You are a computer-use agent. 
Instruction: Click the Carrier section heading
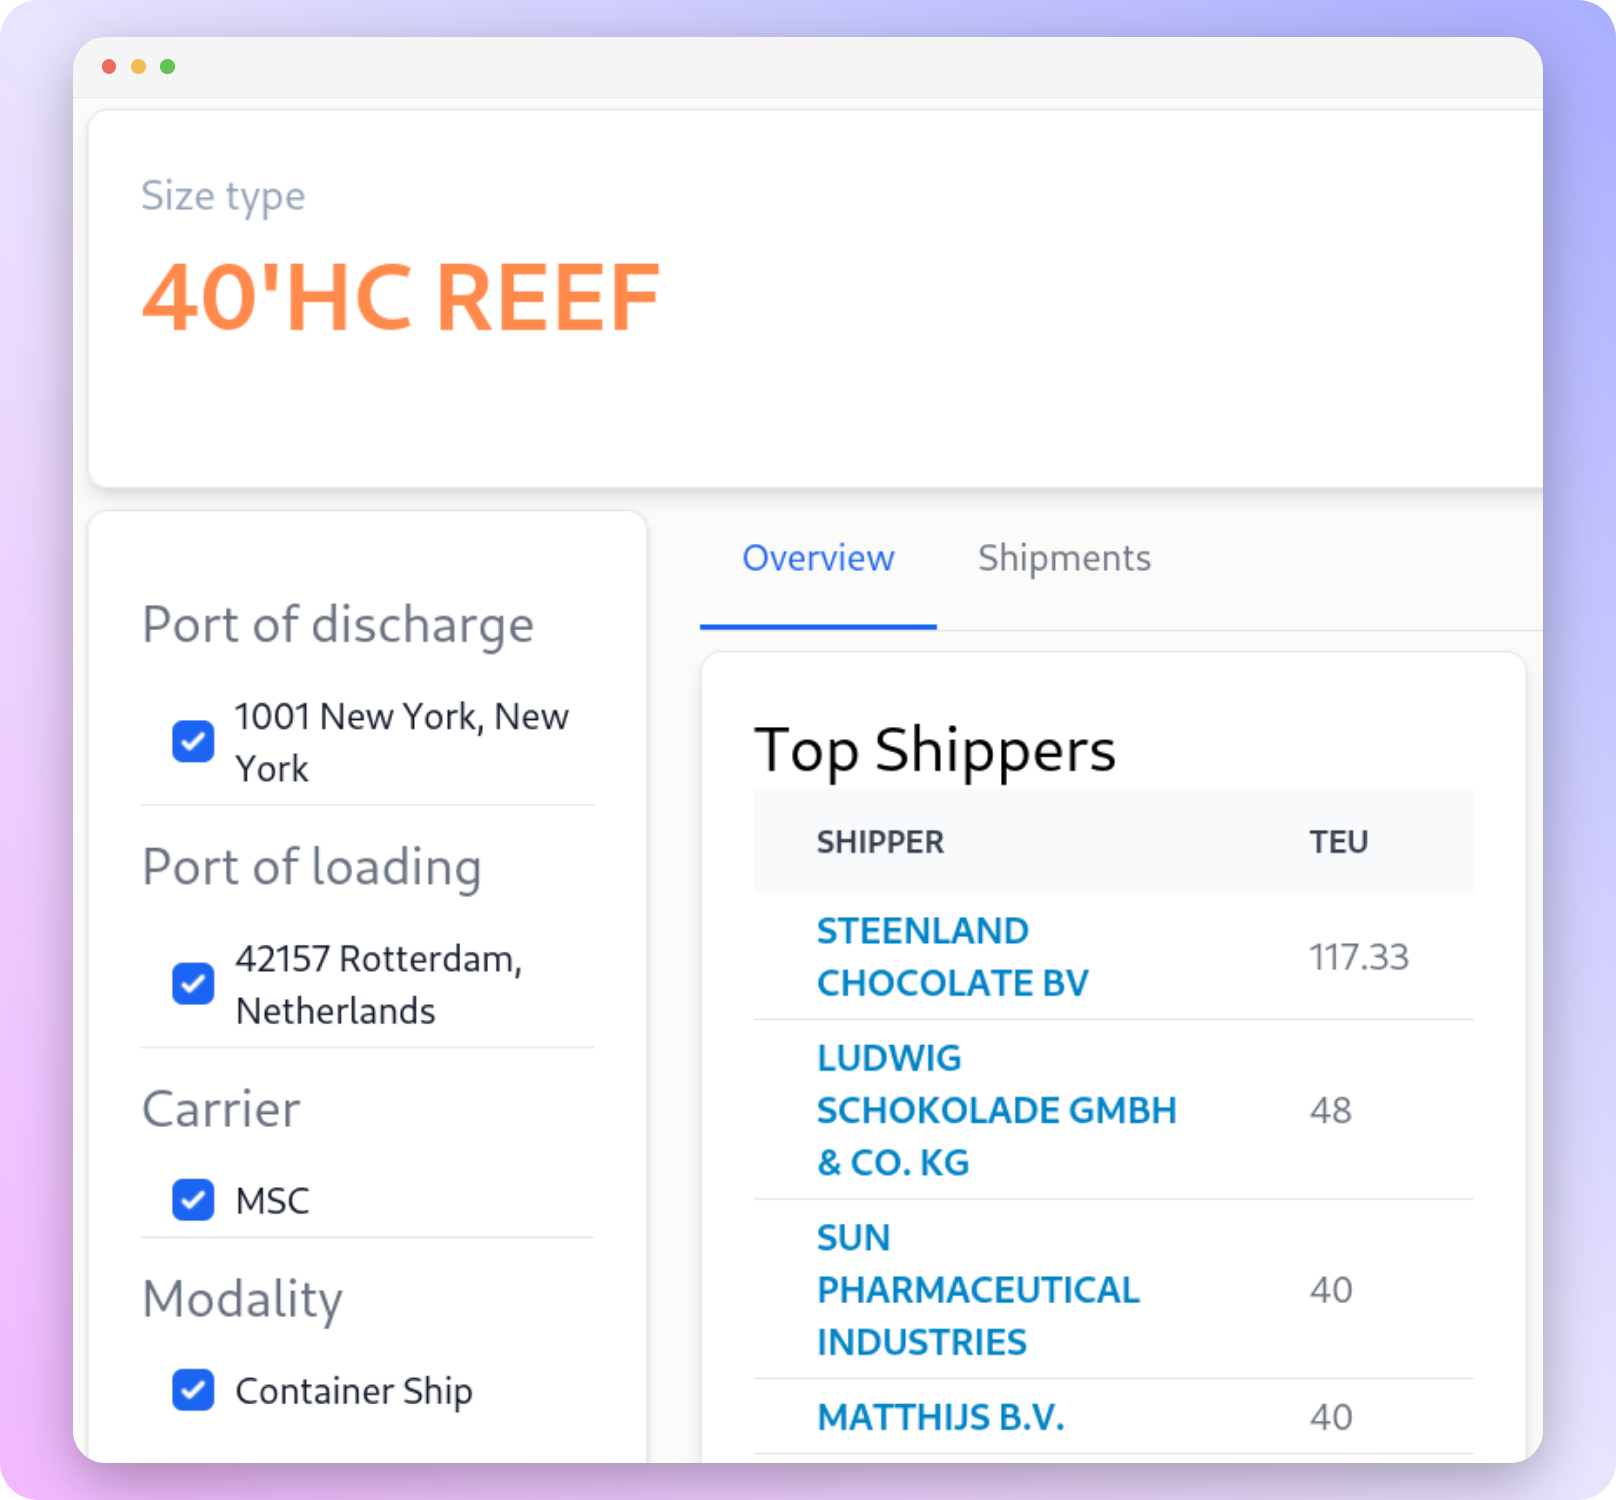pyautogui.click(x=221, y=1109)
